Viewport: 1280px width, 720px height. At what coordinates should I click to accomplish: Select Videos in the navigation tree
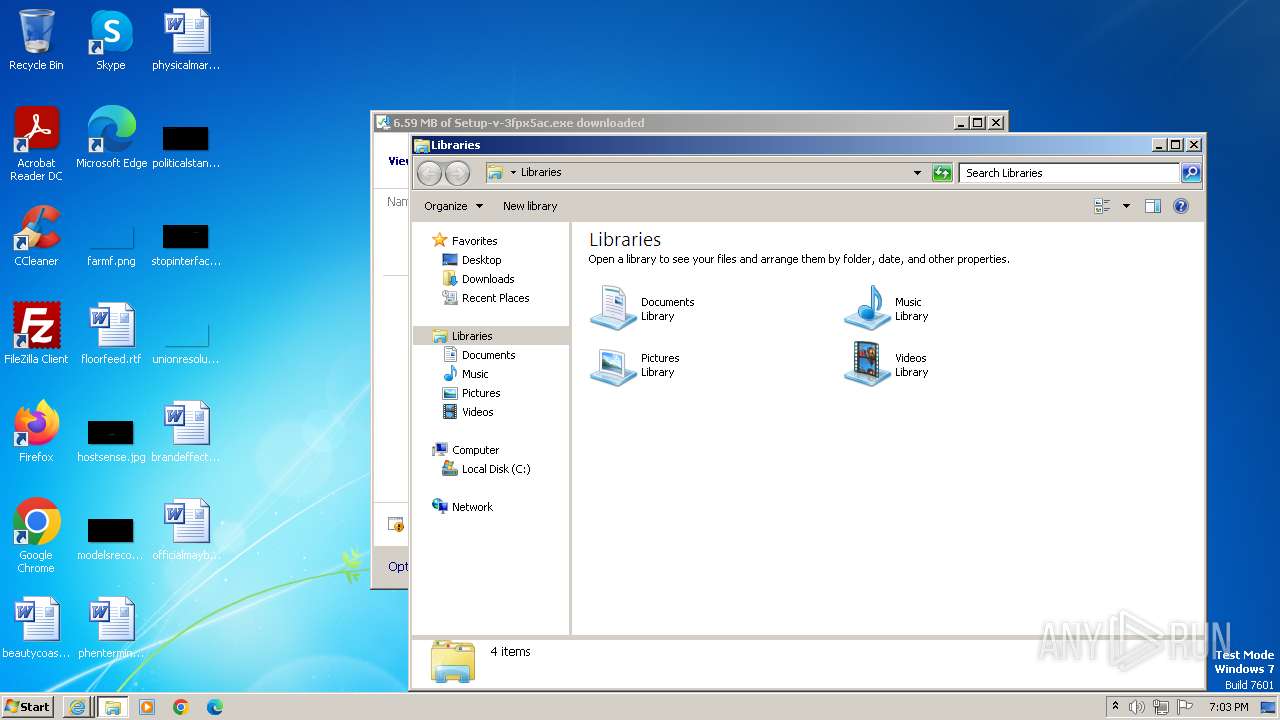(477, 412)
